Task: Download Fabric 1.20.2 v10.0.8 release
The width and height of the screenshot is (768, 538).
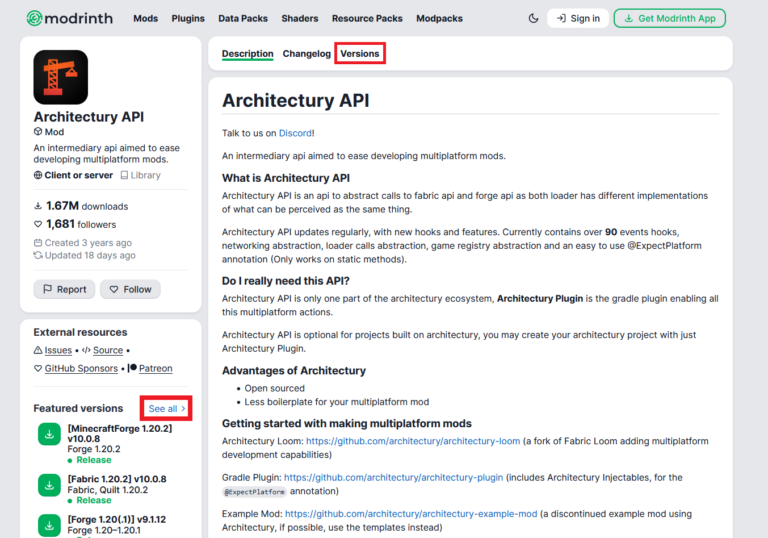Action: [49, 485]
